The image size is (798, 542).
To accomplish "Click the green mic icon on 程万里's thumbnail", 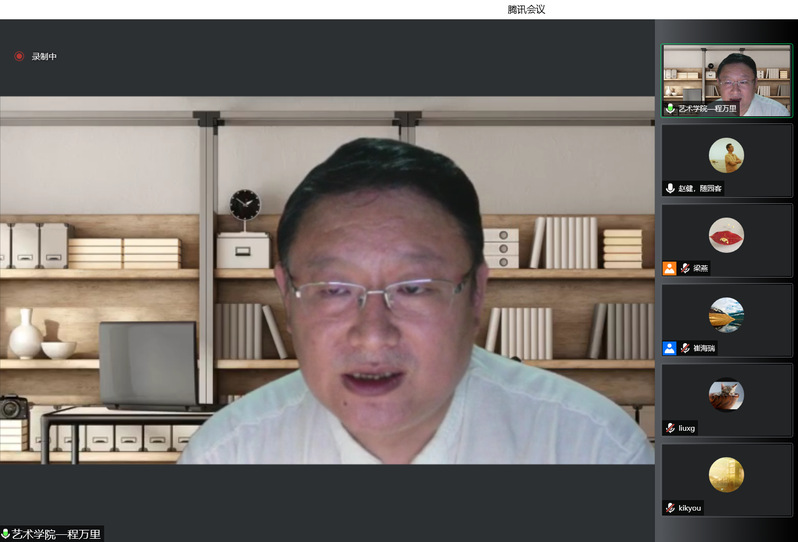I will point(670,108).
